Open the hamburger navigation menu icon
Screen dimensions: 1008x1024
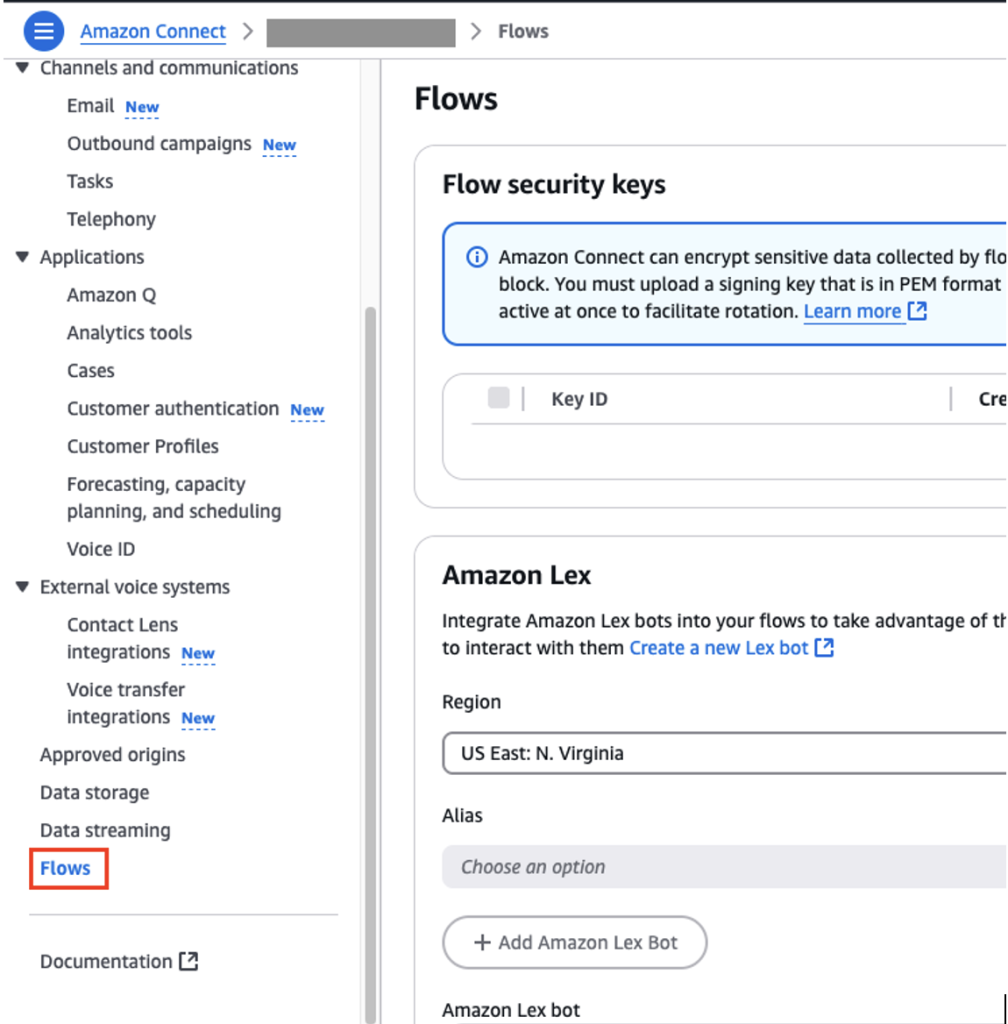click(x=44, y=31)
